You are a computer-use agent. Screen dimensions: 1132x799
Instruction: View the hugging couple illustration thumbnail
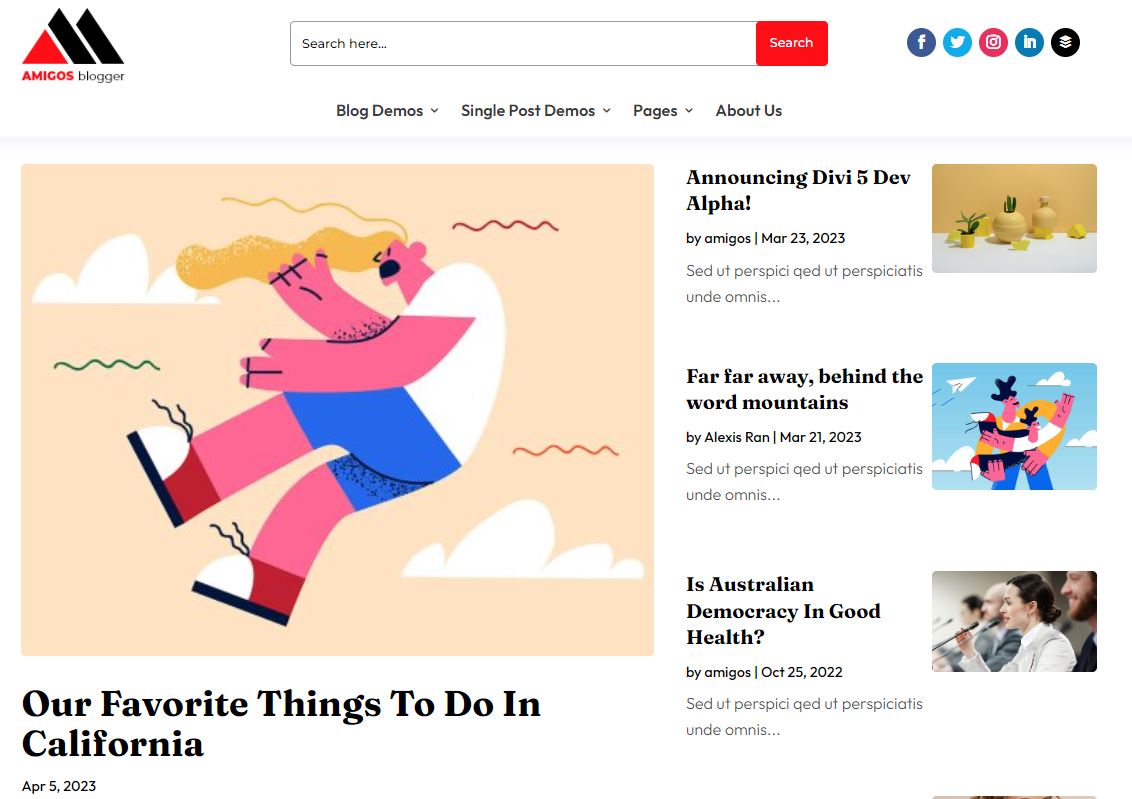tap(1014, 427)
